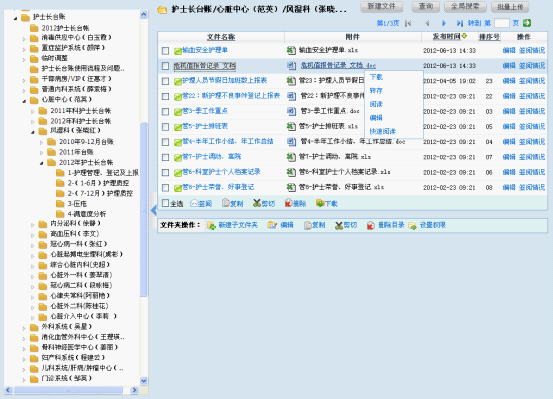Collapse the 2012年护士长台账 subfolder
This screenshot has width=553, height=399.
click(41, 163)
